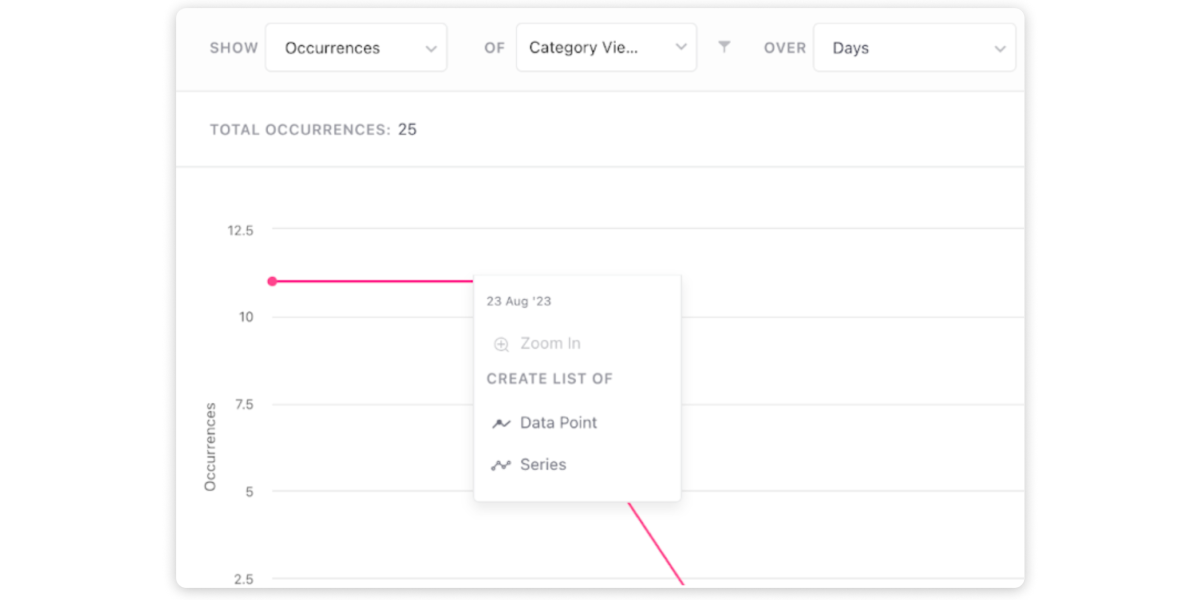This screenshot has width=1200, height=600.
Task: Click the SHOW label in the query bar
Action: [x=233, y=47]
